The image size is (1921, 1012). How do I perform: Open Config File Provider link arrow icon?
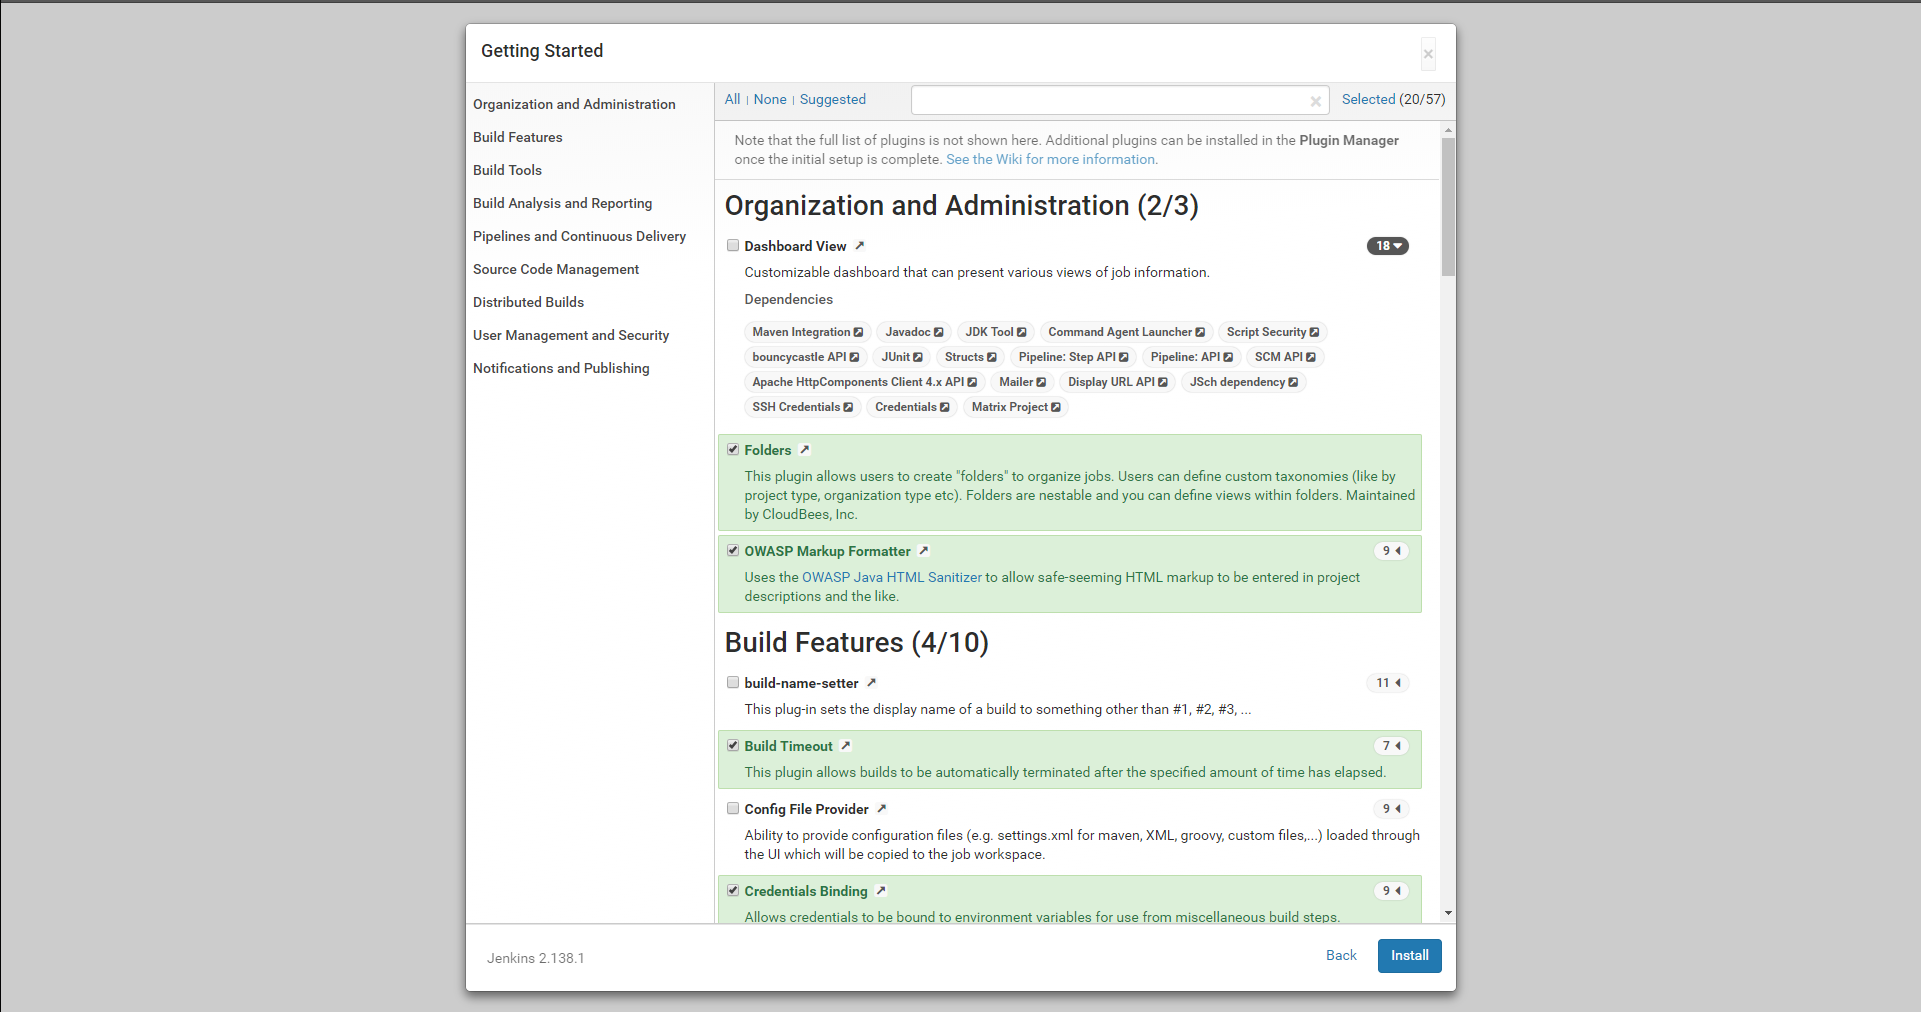(881, 809)
